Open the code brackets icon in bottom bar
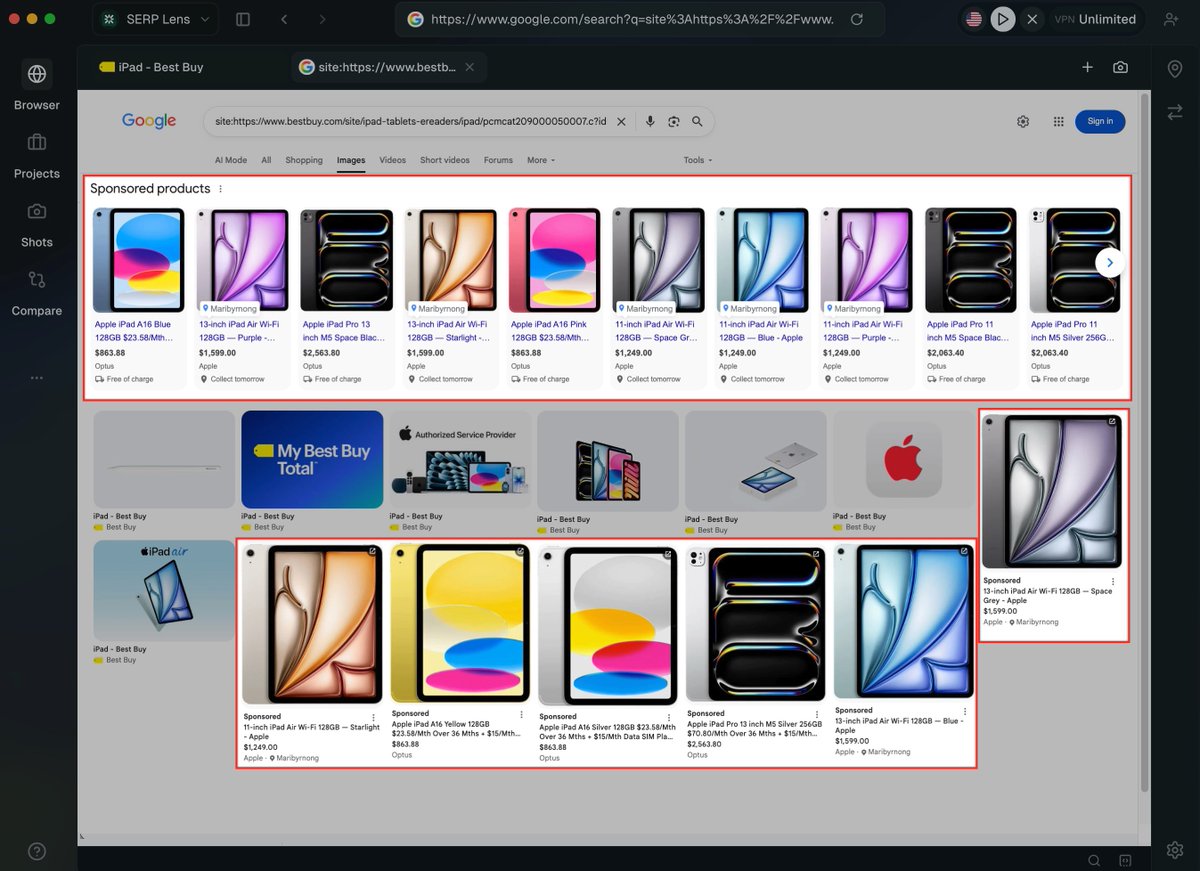 [x=1125, y=860]
